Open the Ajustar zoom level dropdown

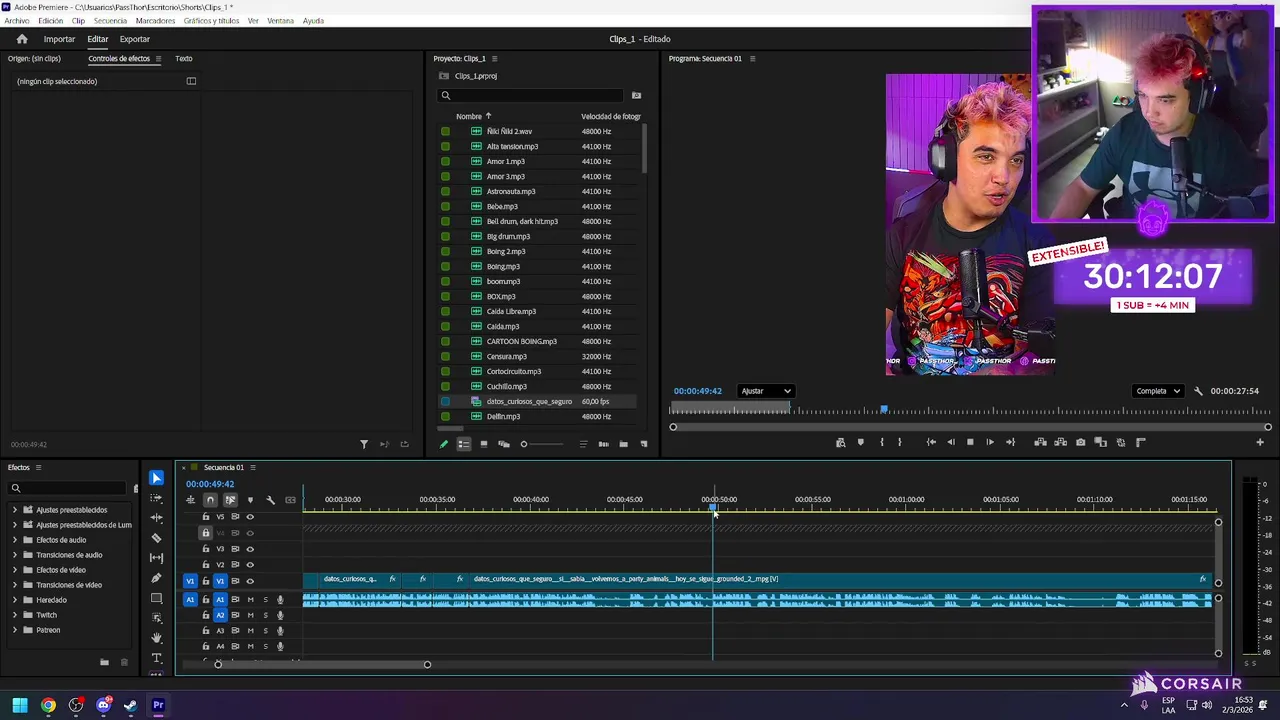click(x=765, y=391)
